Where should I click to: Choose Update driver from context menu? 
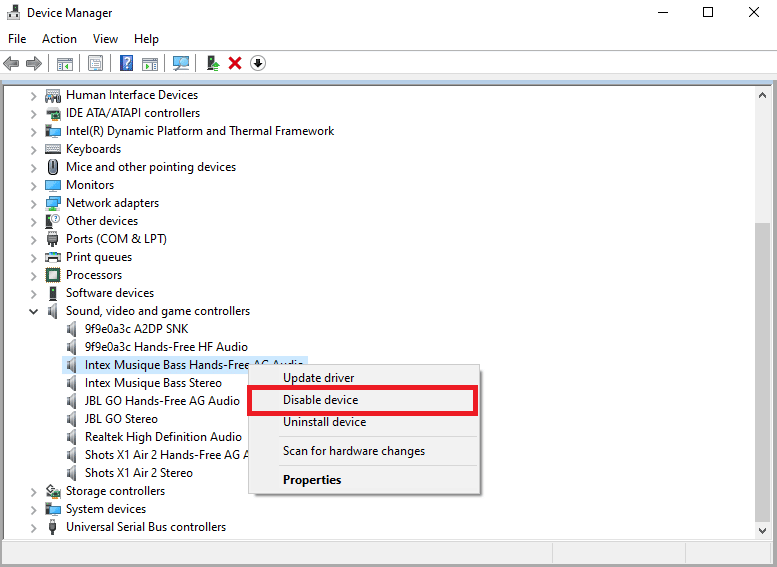pos(364,378)
